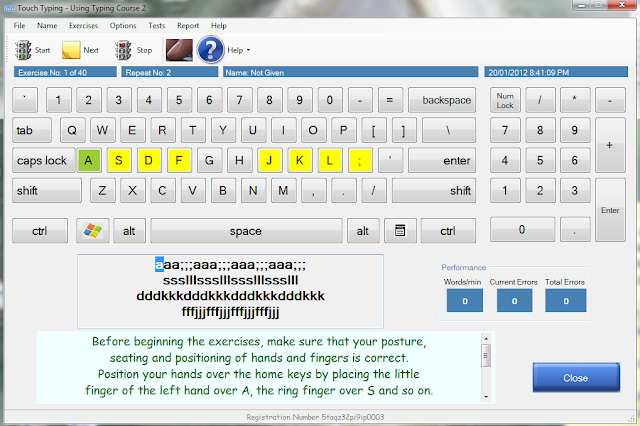Click the right alt key
This screenshot has height=426, width=640.
tap(363, 231)
